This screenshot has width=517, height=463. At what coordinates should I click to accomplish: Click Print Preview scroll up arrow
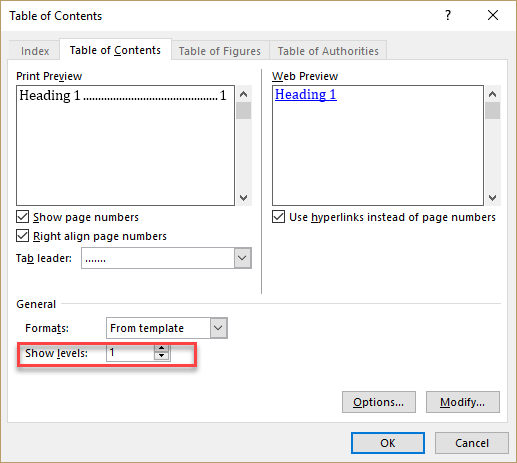point(244,94)
